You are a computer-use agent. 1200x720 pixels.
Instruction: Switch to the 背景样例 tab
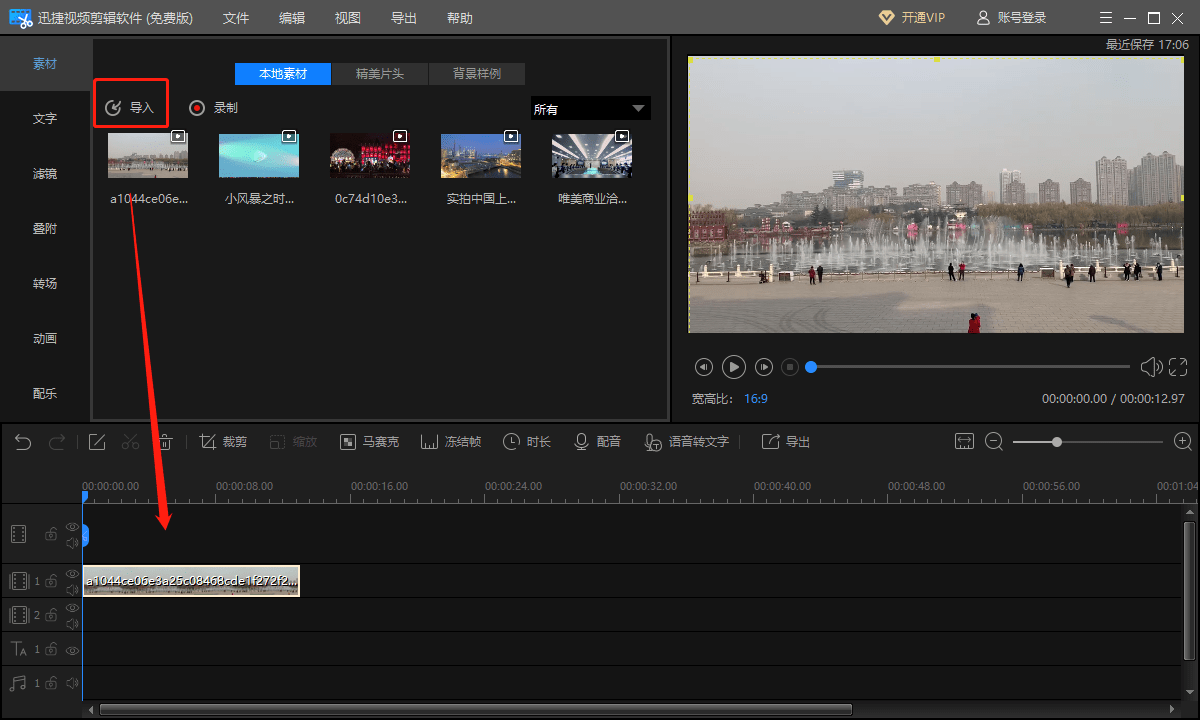click(477, 74)
